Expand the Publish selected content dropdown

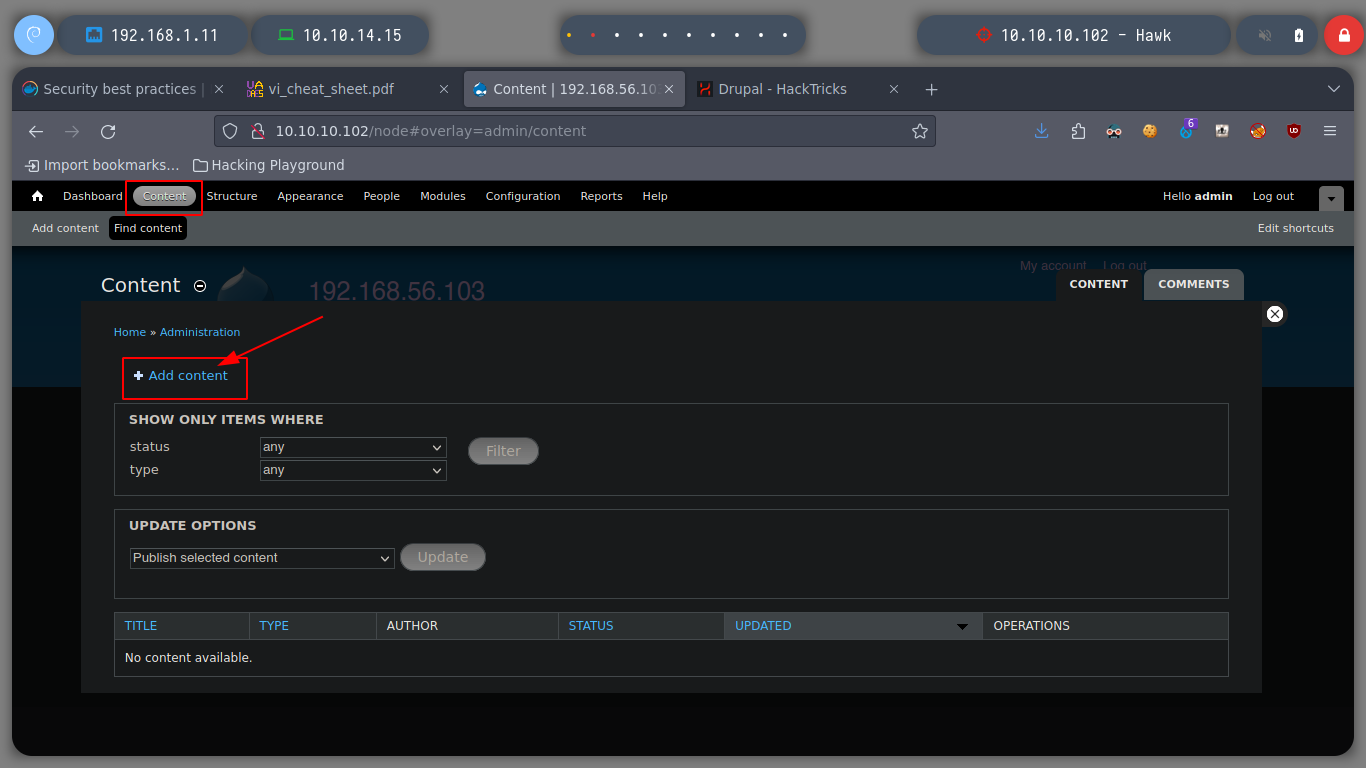(x=262, y=558)
